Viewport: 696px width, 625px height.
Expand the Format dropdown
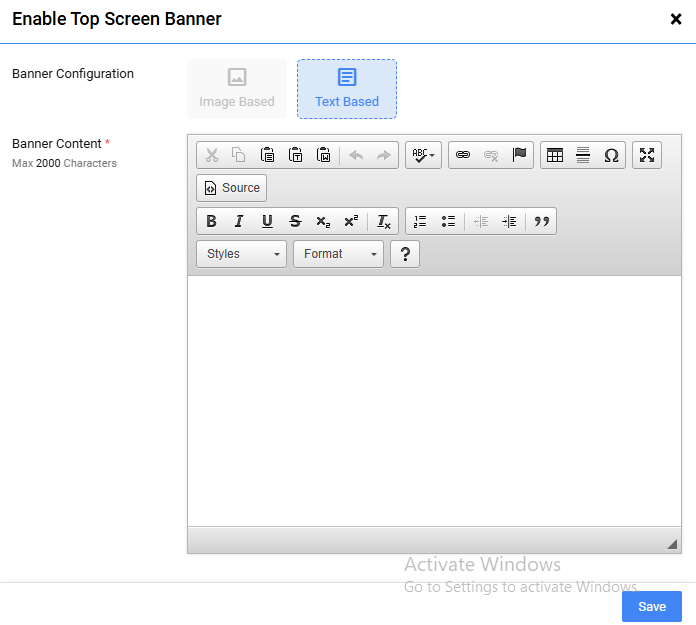pos(338,254)
